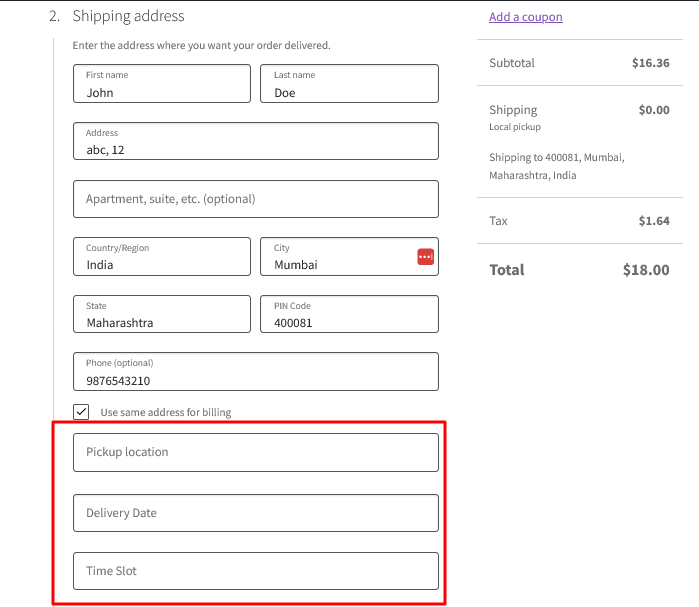Viewport: 699px width, 607px height.
Task: Click into the Address field with abc, 12
Action: [x=256, y=141]
